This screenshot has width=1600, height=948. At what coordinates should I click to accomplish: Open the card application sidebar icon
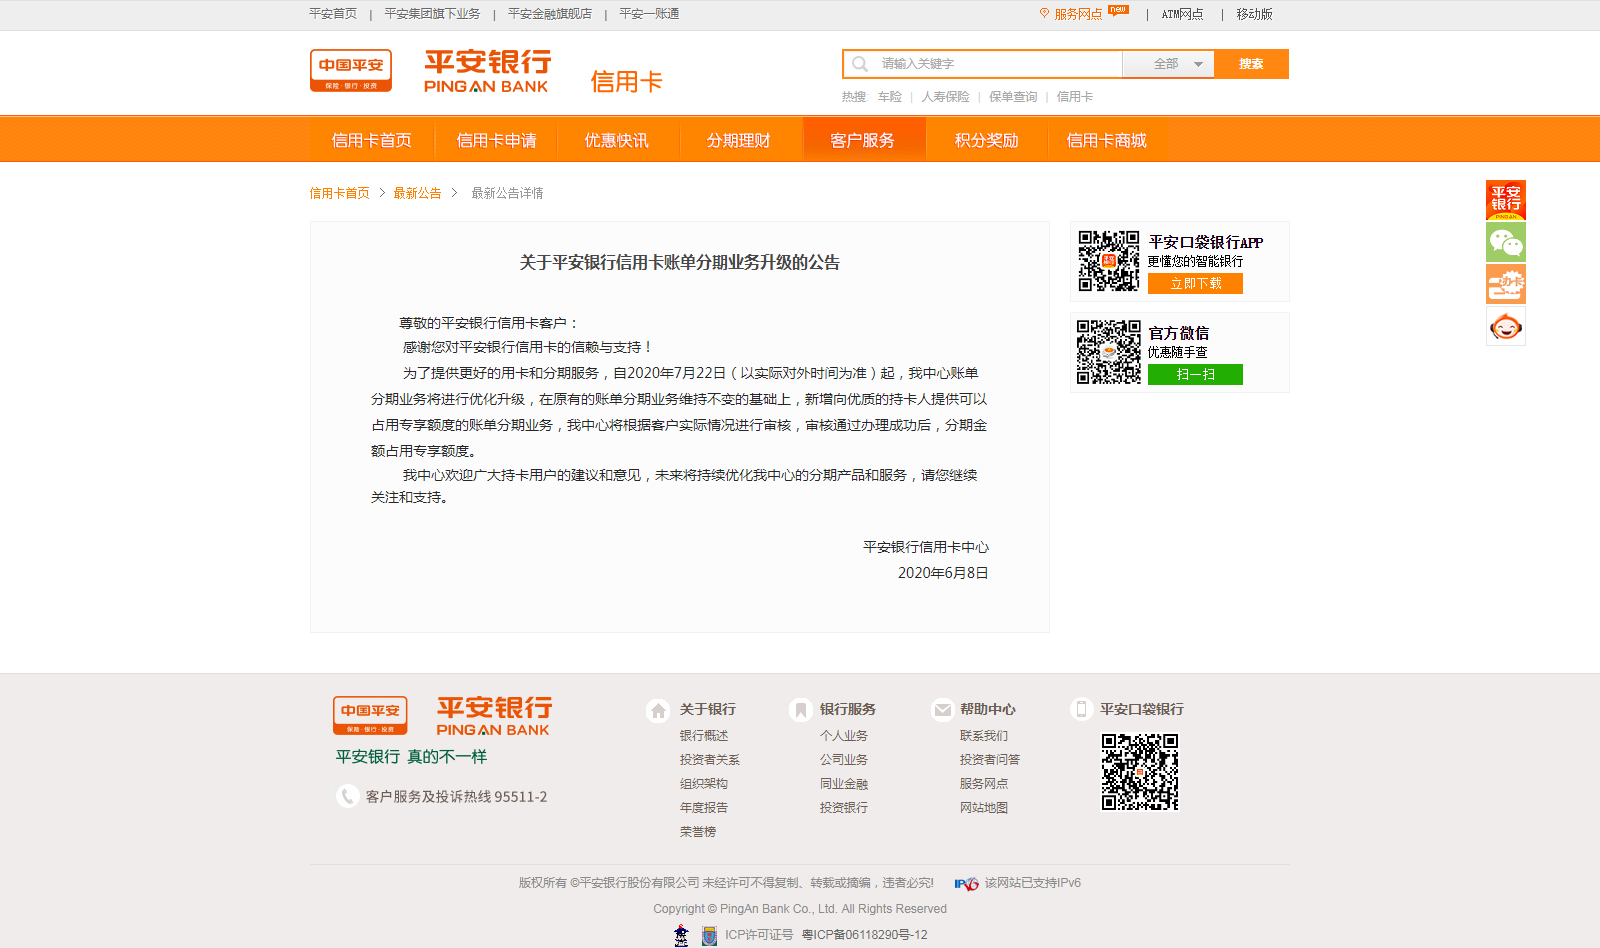pyautogui.click(x=1506, y=284)
